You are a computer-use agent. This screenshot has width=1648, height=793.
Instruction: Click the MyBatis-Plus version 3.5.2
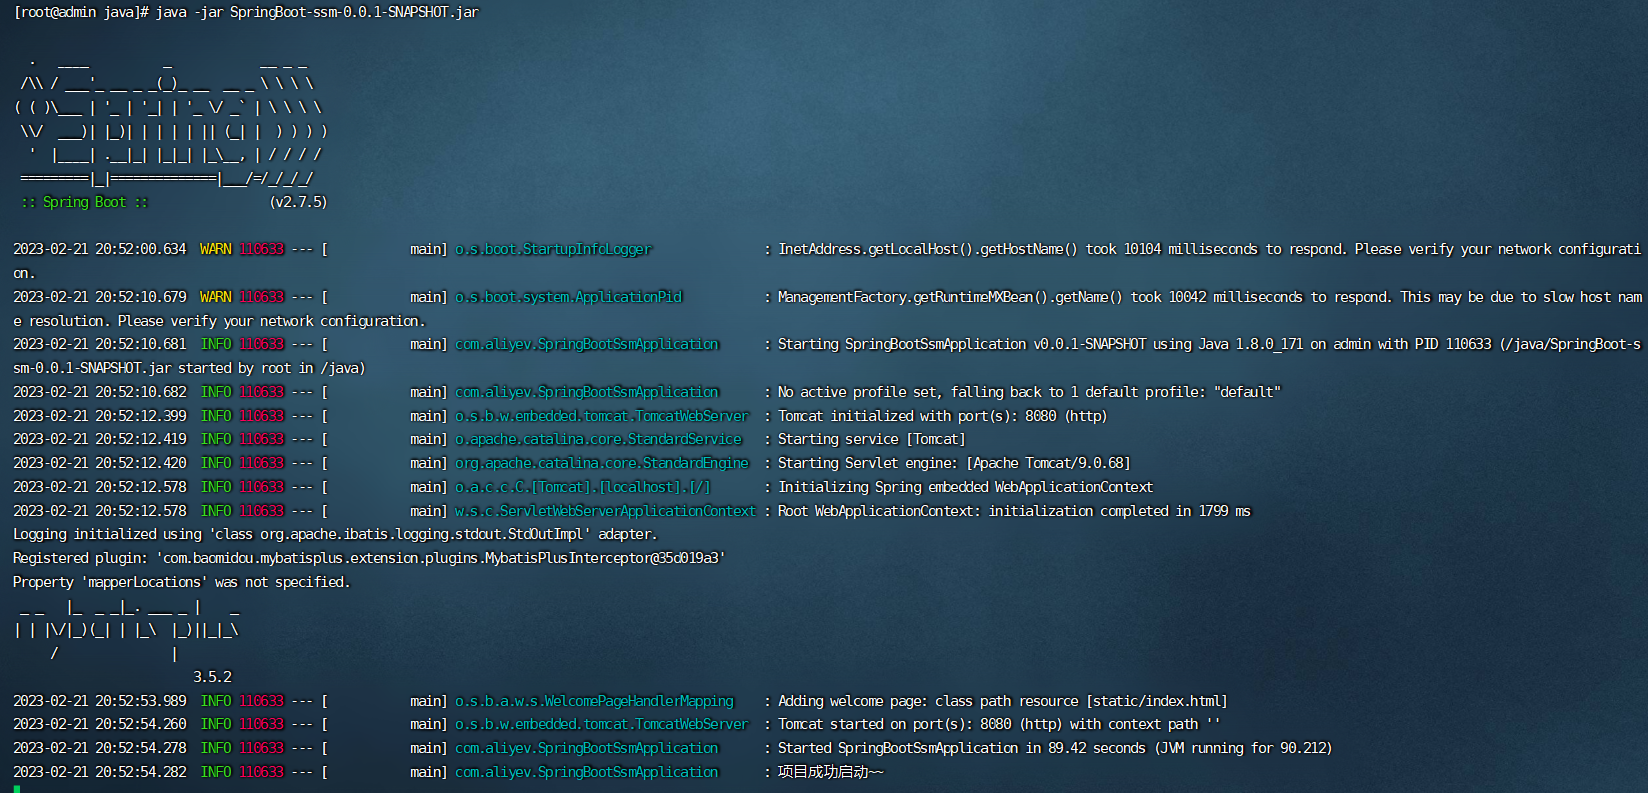click(212, 677)
